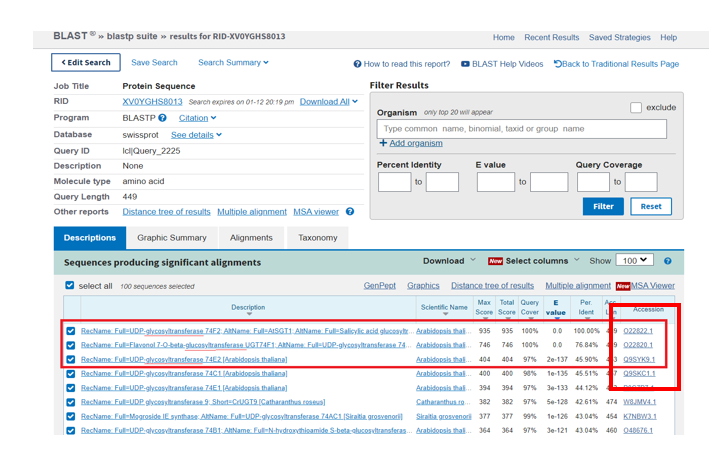727x460 pixels.
Task: Click the BLAST Help Videos camera icon
Action: (x=465, y=64)
